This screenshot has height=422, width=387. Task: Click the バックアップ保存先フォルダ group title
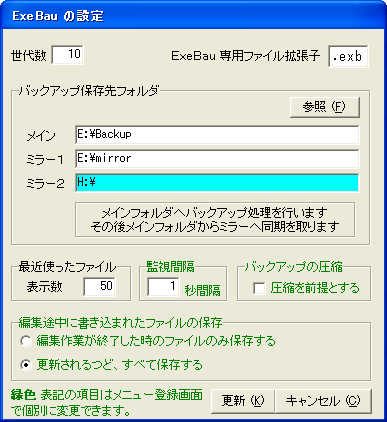pos(89,91)
